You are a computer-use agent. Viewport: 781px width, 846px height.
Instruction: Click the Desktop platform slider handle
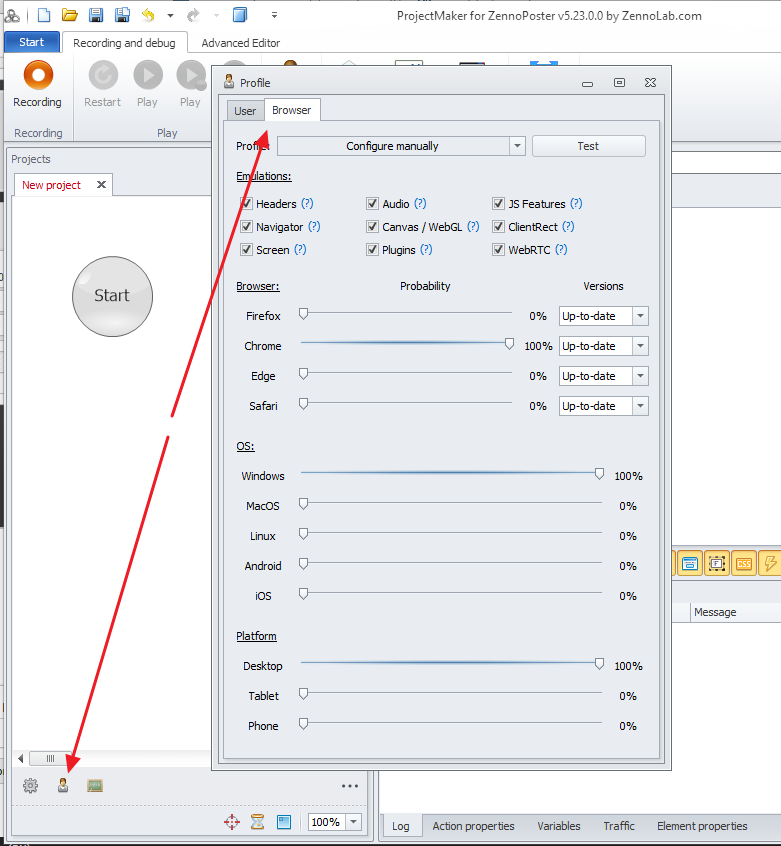point(599,664)
